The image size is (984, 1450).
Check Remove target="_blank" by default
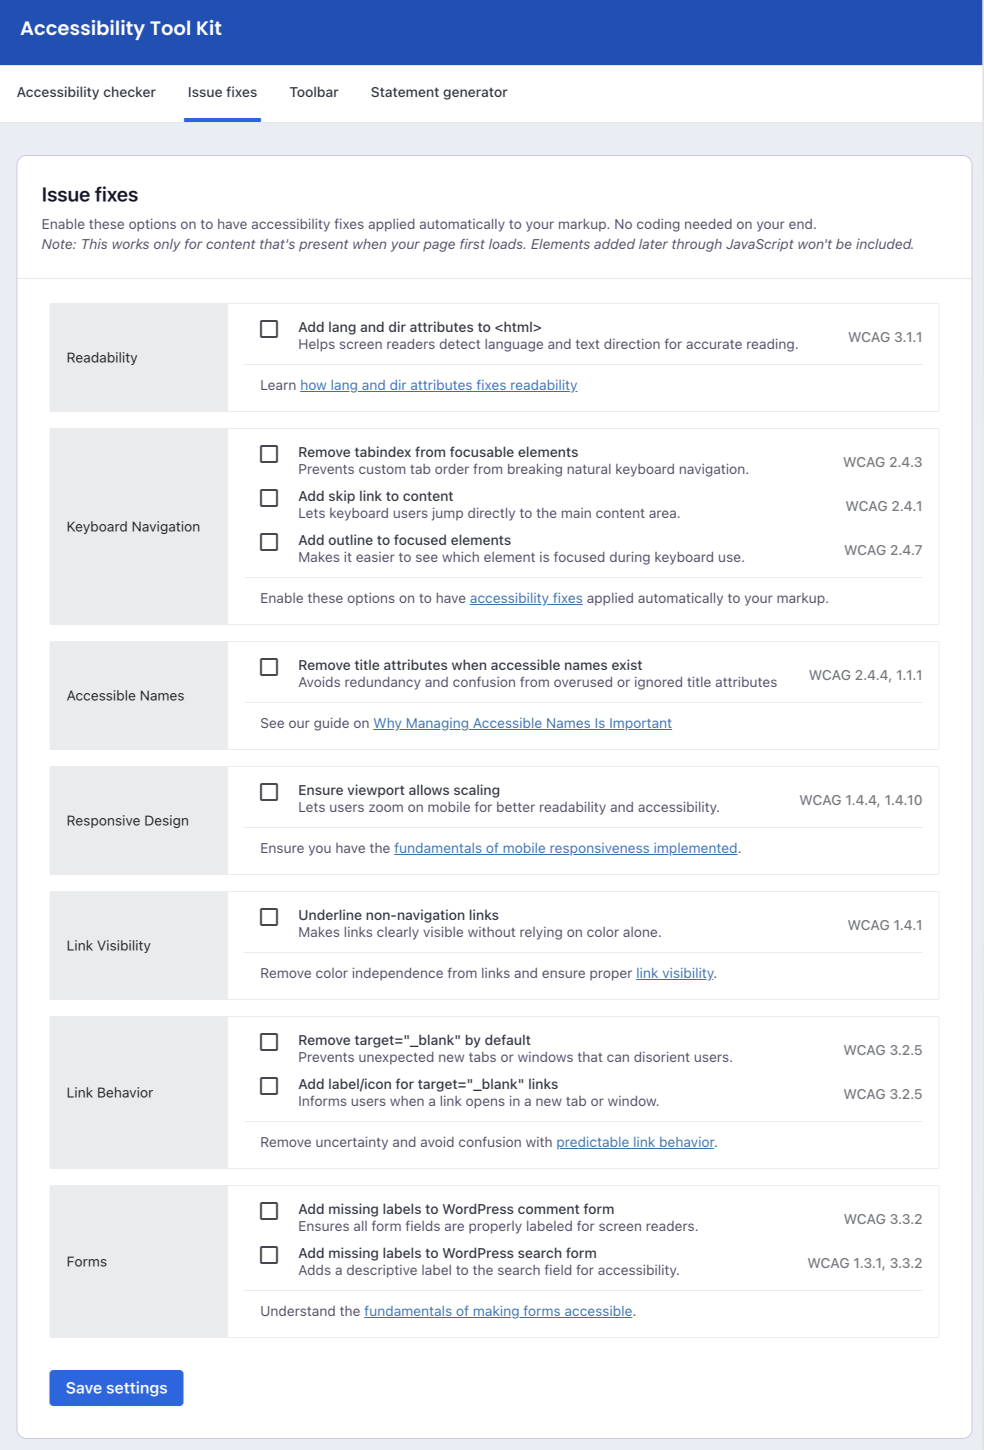click(269, 1042)
